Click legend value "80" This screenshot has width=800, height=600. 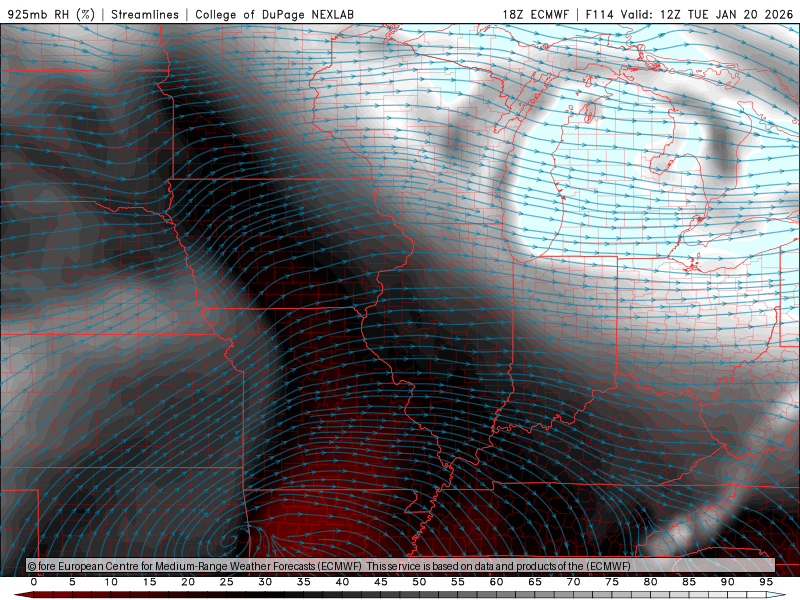[x=651, y=582]
